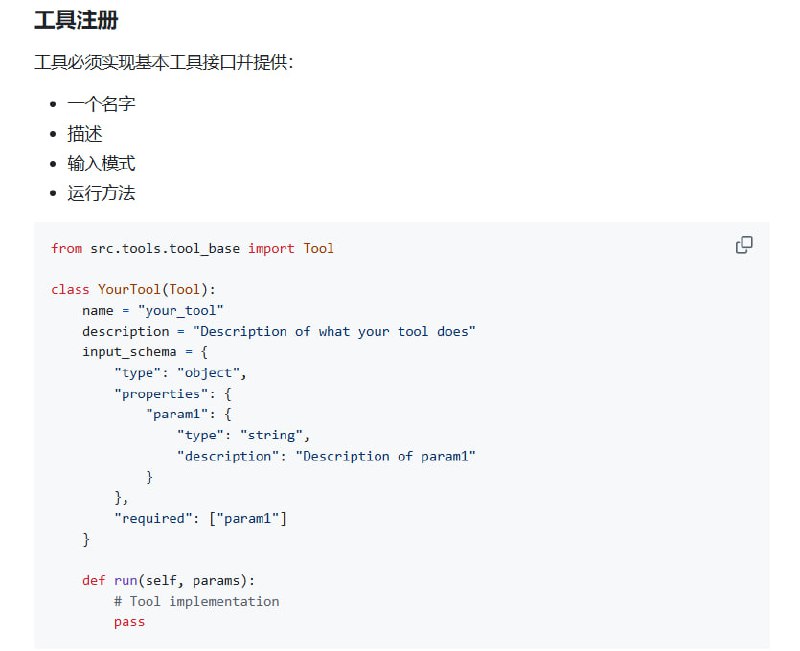Image resolution: width=800 pixels, height=651 pixels.
Task: Click the def run method line
Action: (170, 580)
